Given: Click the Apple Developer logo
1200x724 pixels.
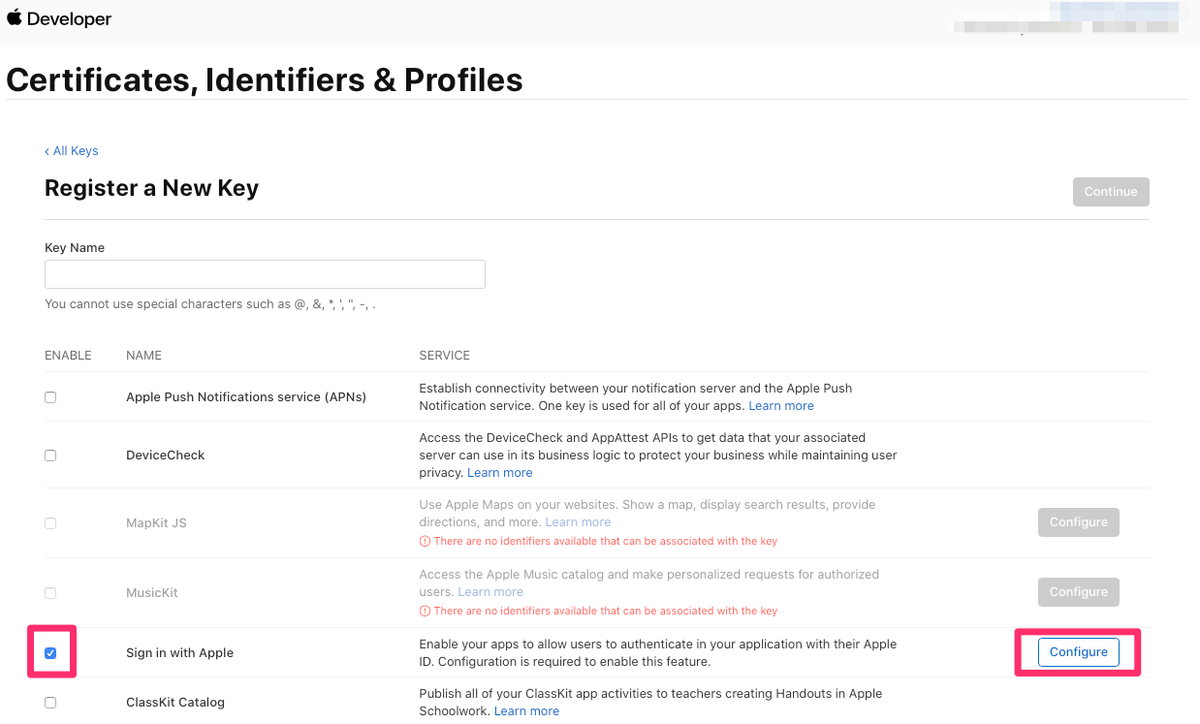Looking at the screenshot, I should click(x=59, y=19).
